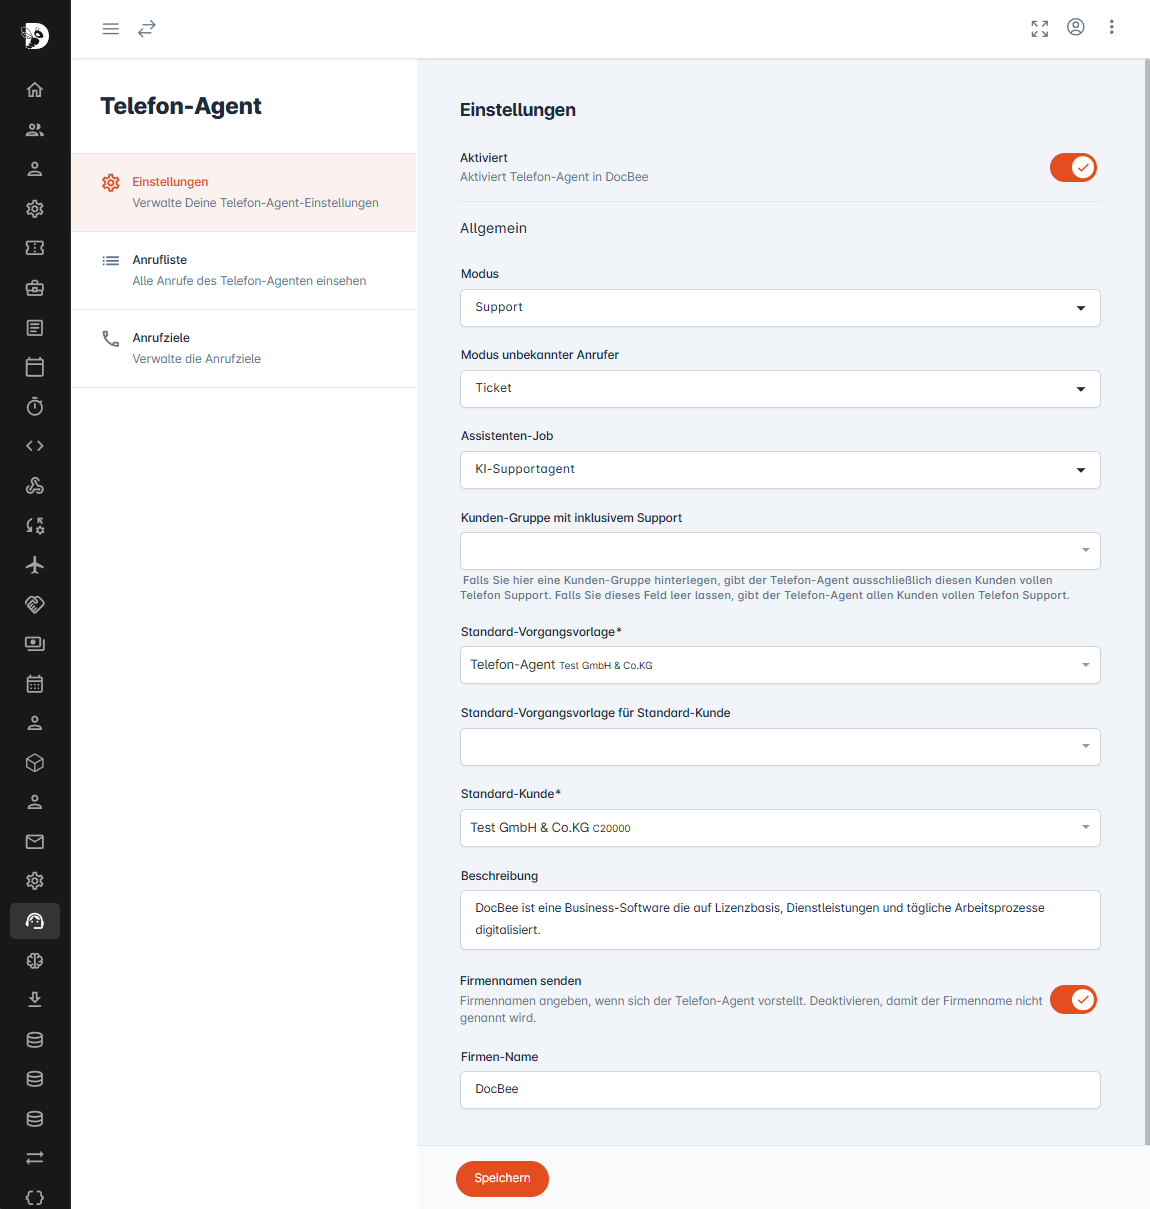Open the Modus unbekannter Anrufer dropdown
The image size is (1150, 1209).
click(x=780, y=389)
